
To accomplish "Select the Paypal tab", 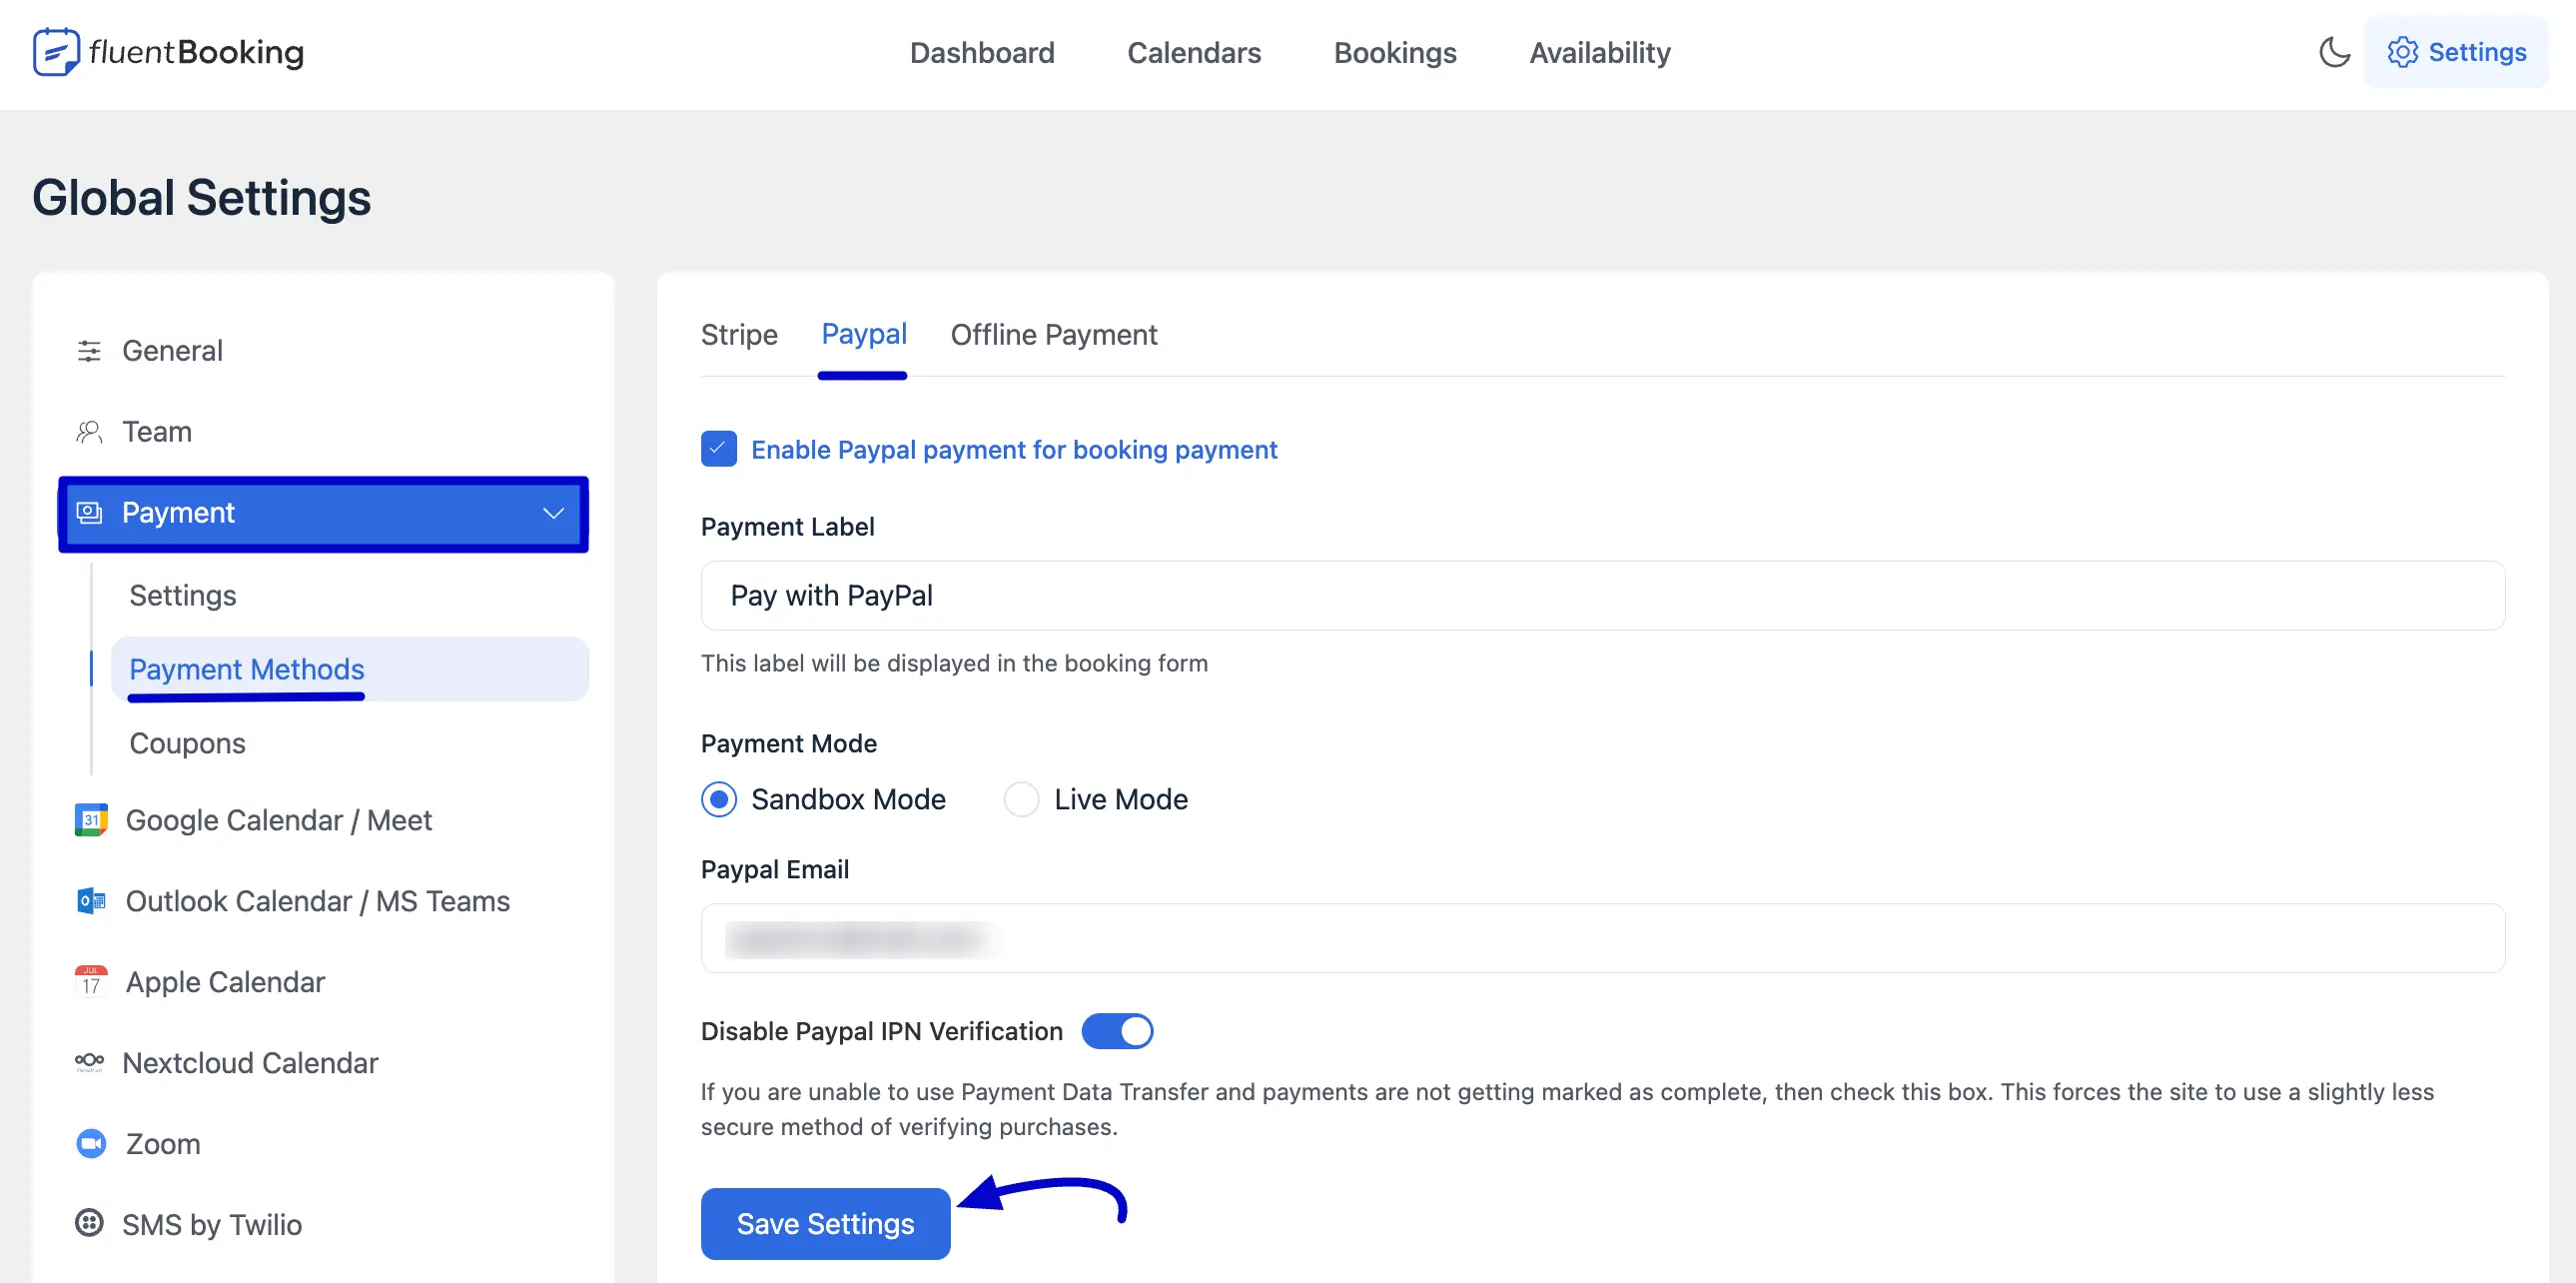I will (864, 335).
